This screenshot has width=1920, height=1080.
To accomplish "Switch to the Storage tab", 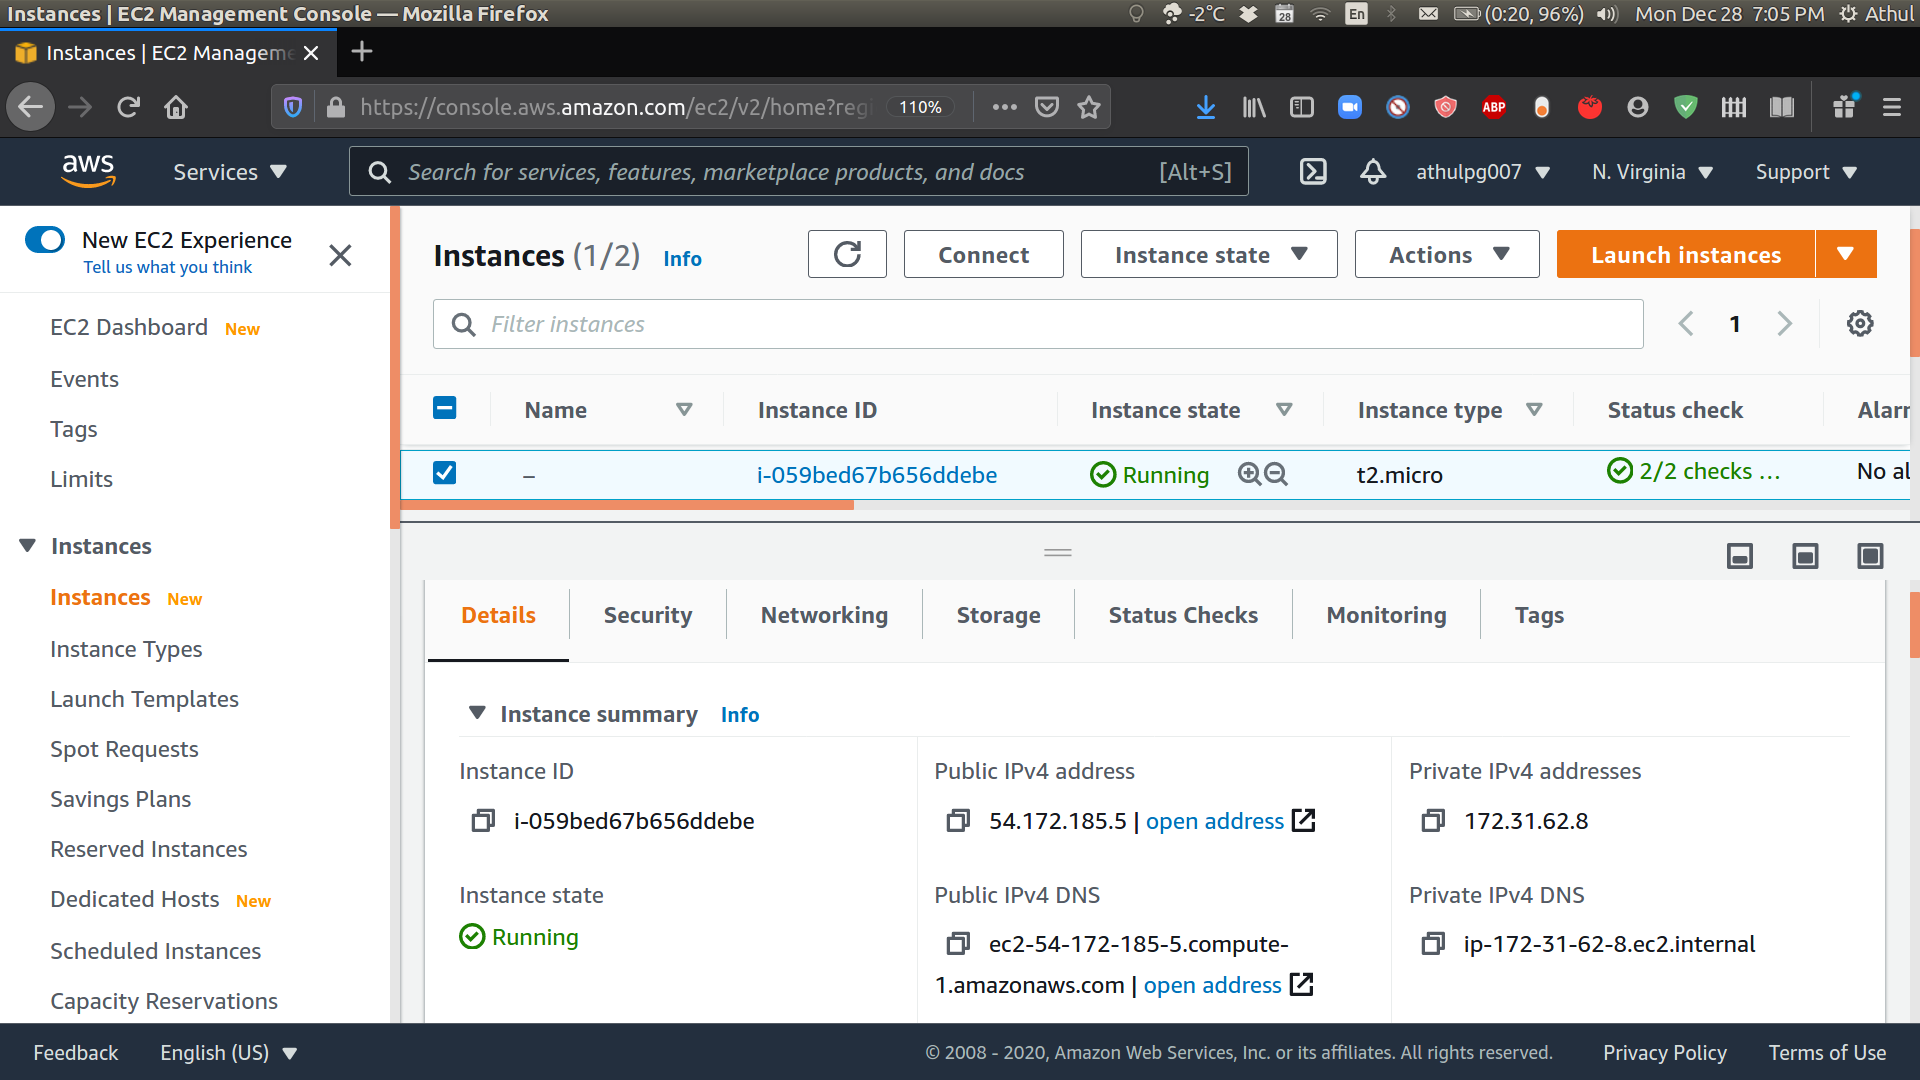I will tap(998, 615).
